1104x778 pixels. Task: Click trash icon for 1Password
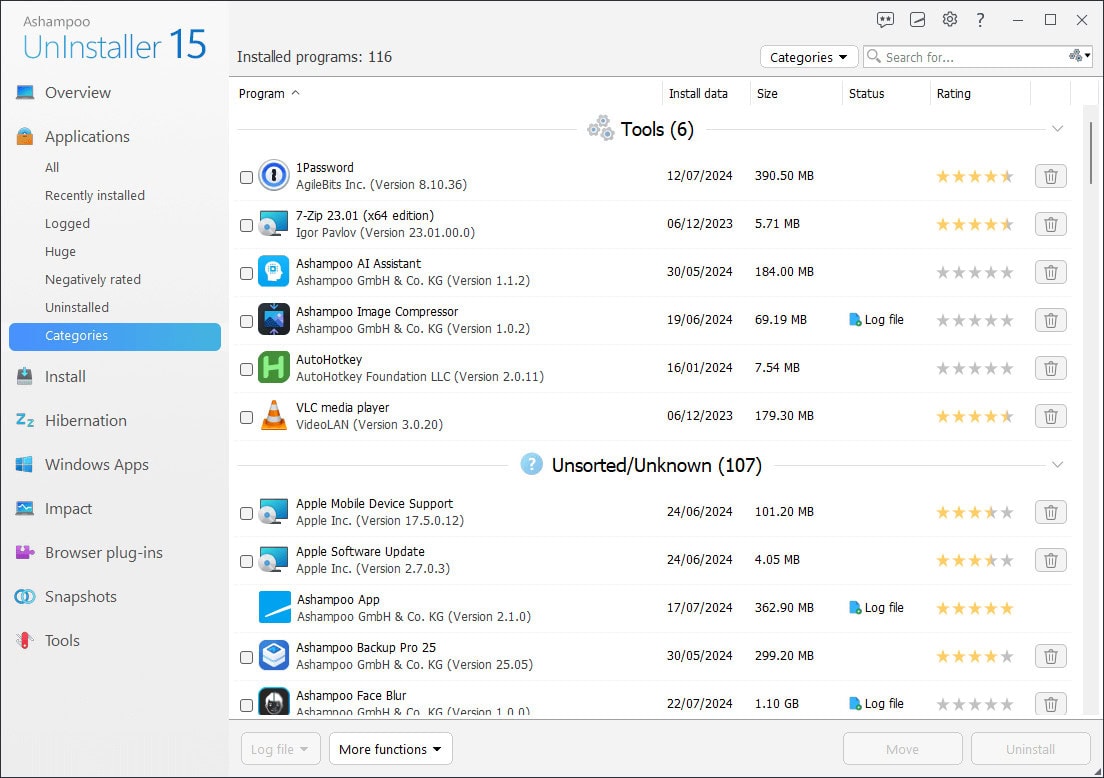point(1050,176)
